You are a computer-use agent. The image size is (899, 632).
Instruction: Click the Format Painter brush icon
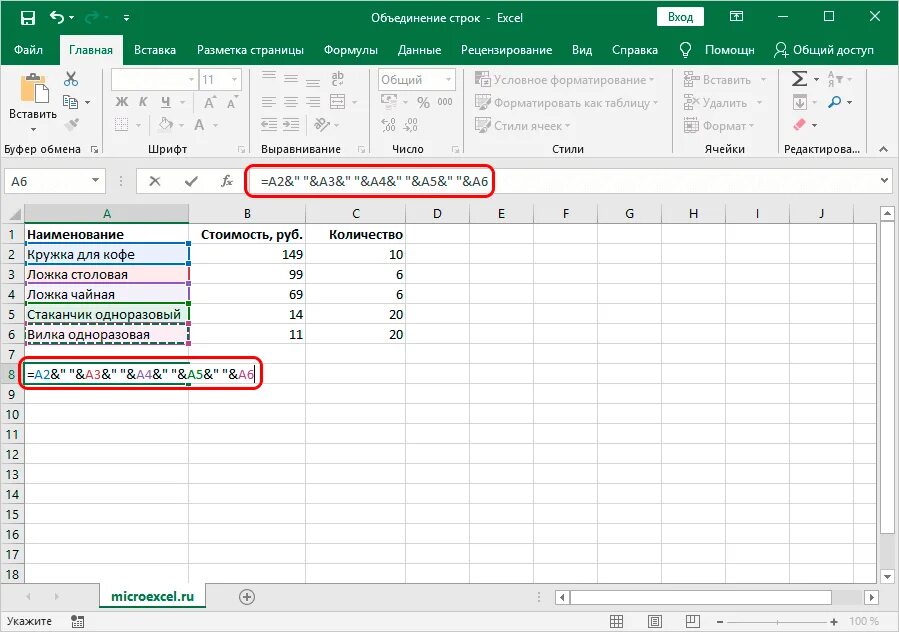[72, 124]
